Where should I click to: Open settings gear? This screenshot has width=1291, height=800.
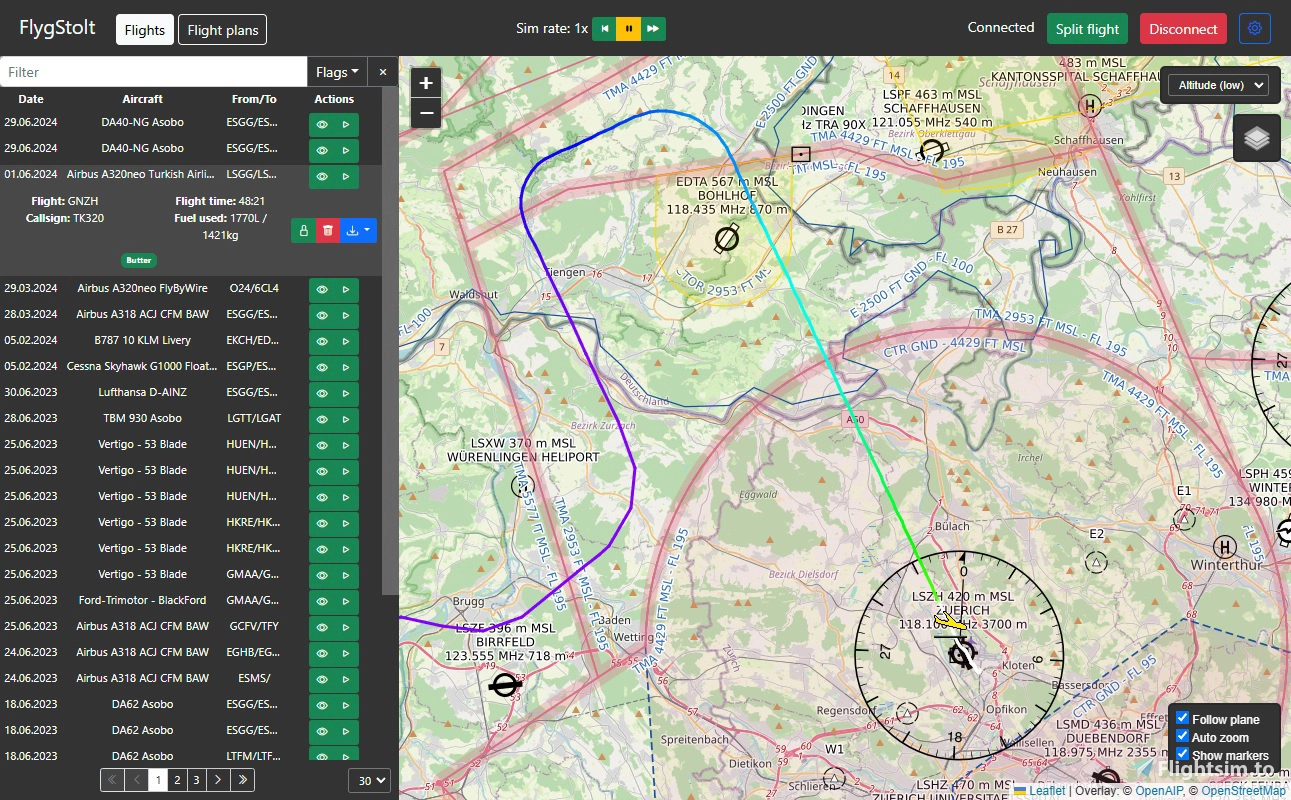click(x=1255, y=29)
